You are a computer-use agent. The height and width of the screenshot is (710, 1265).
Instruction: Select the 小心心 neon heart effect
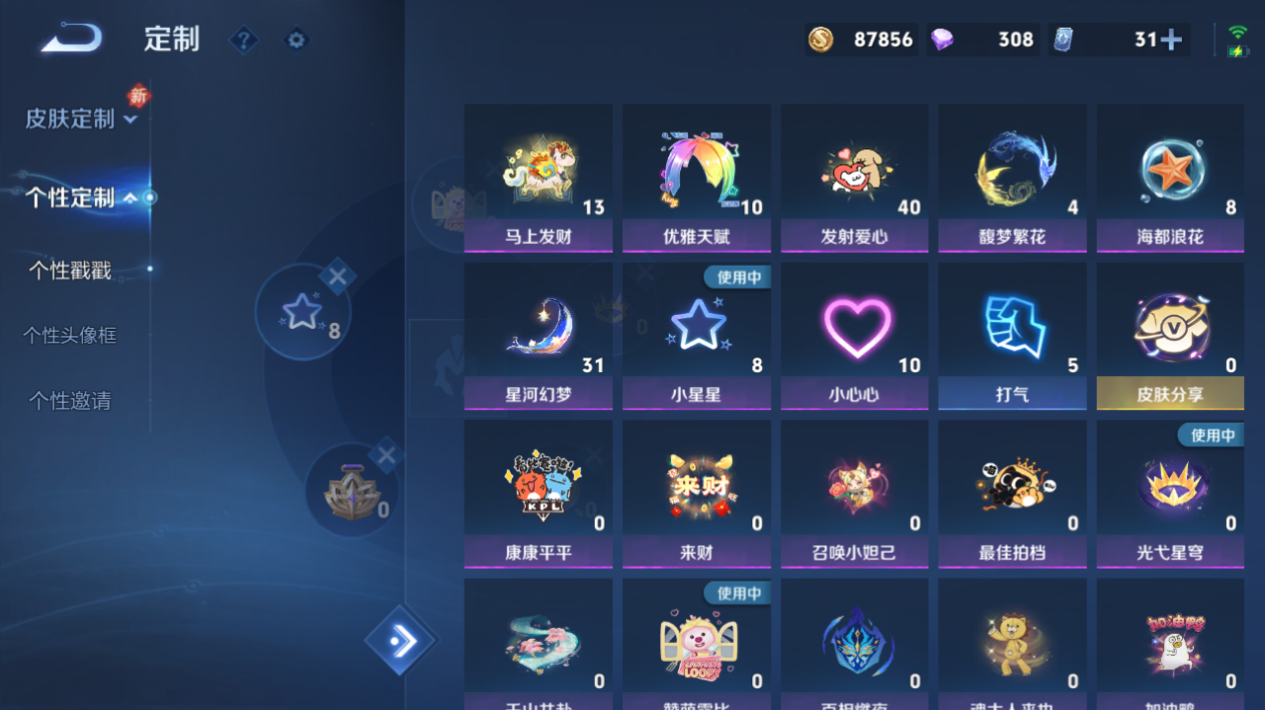(x=854, y=336)
